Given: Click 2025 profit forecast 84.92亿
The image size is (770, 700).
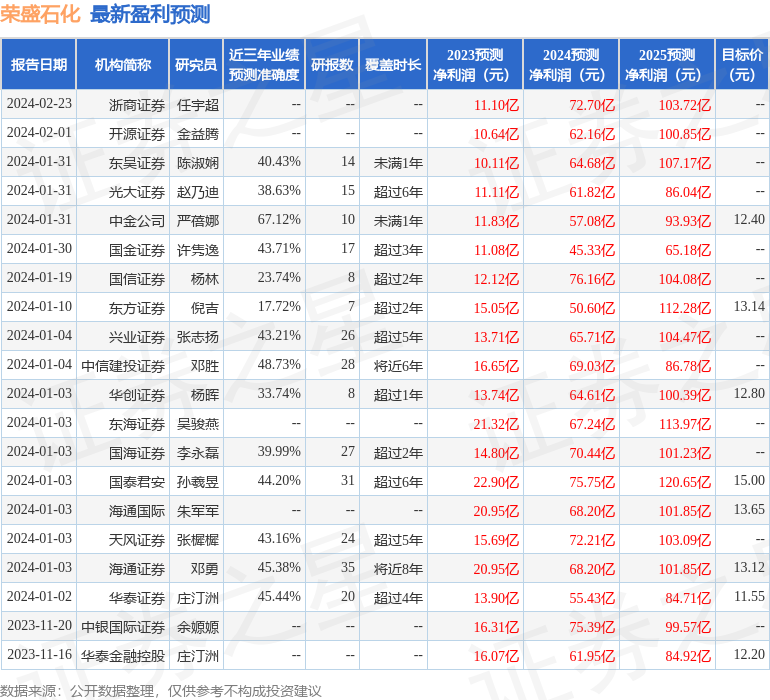Looking at the screenshot, I should point(688,656).
